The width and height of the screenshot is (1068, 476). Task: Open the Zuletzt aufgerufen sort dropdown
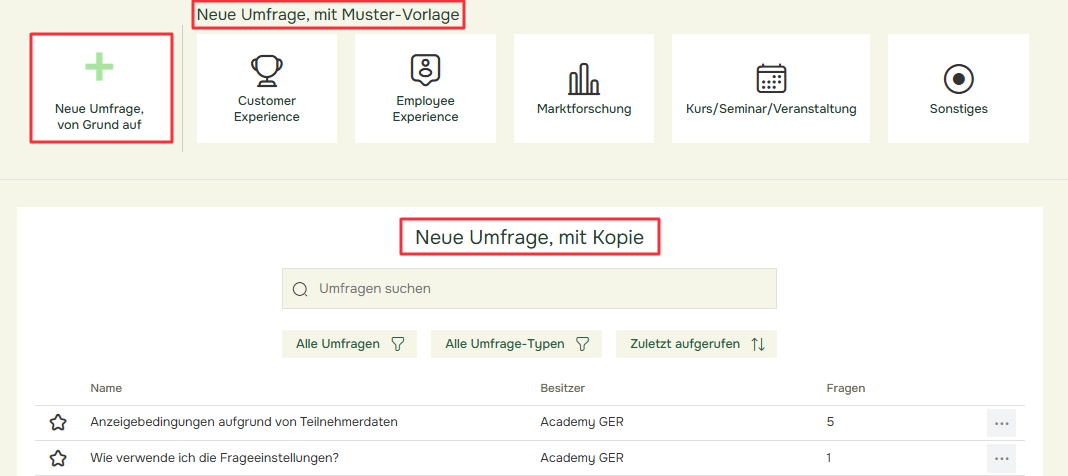pos(696,344)
